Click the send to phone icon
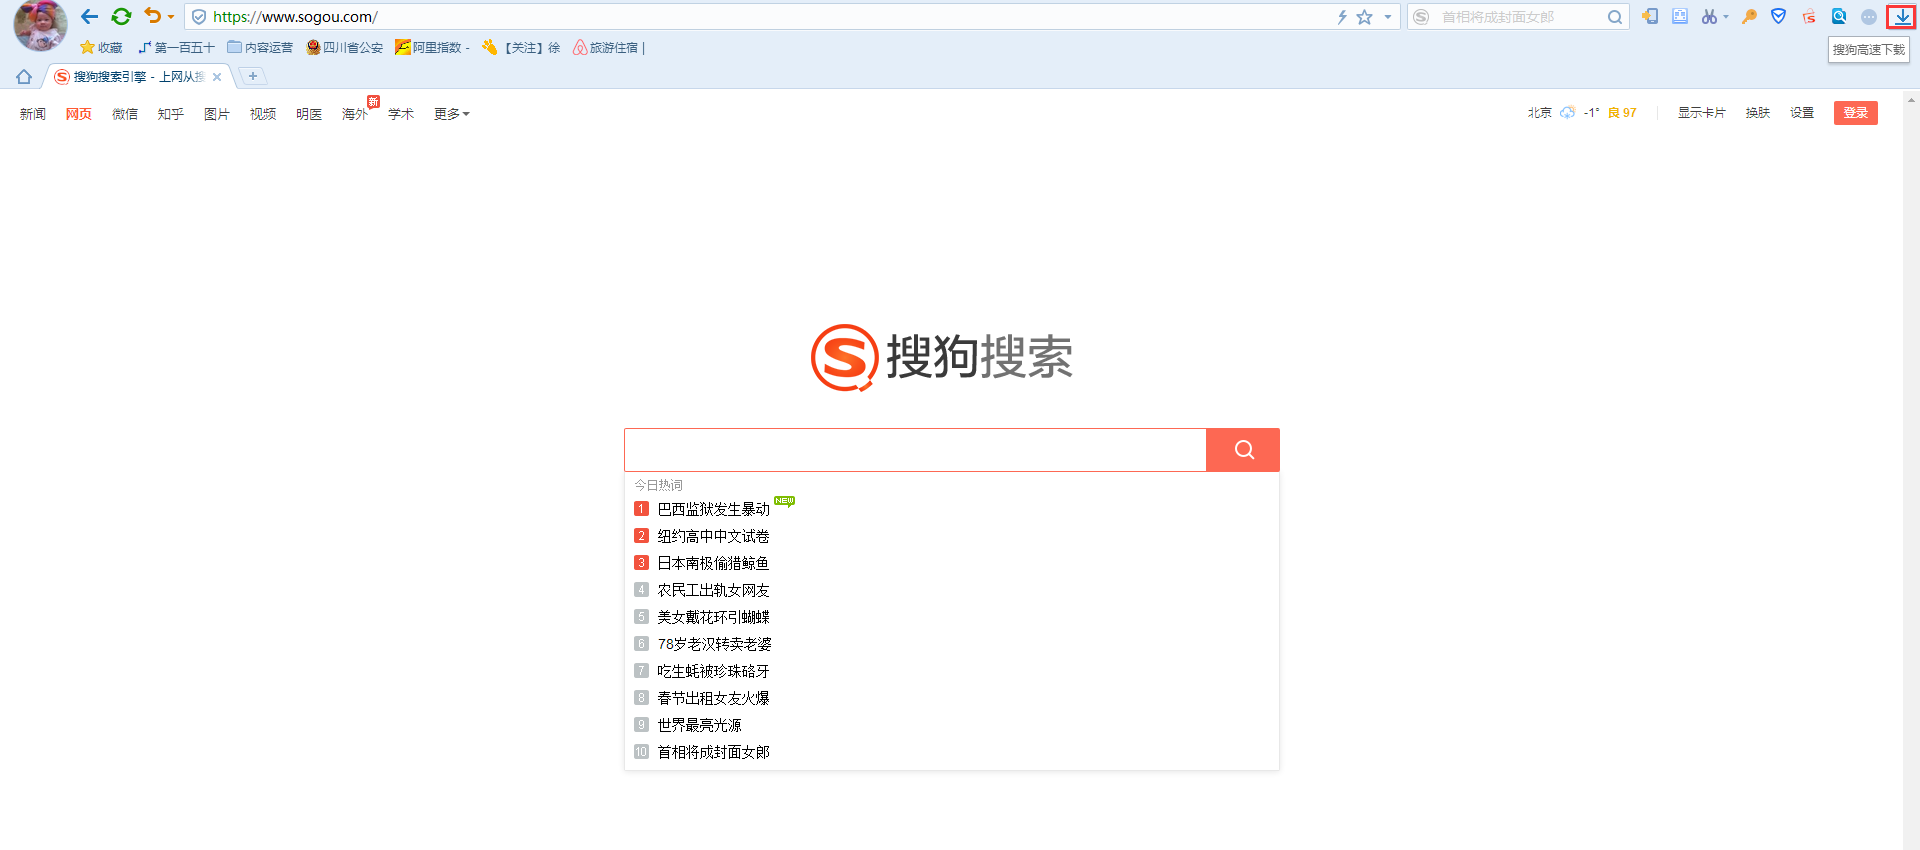The image size is (1920, 850). point(1650,16)
